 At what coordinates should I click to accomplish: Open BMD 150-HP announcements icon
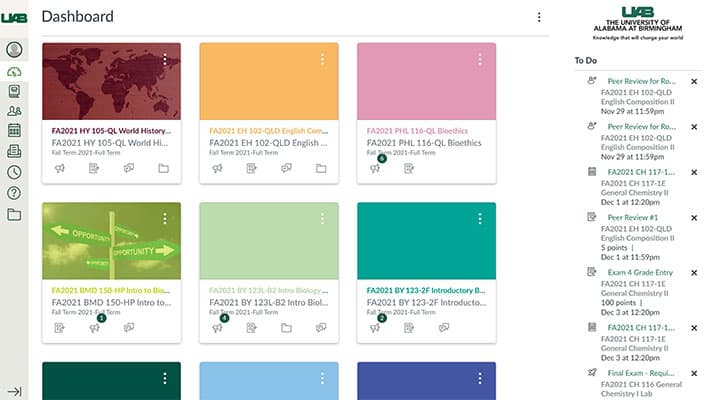[94, 328]
